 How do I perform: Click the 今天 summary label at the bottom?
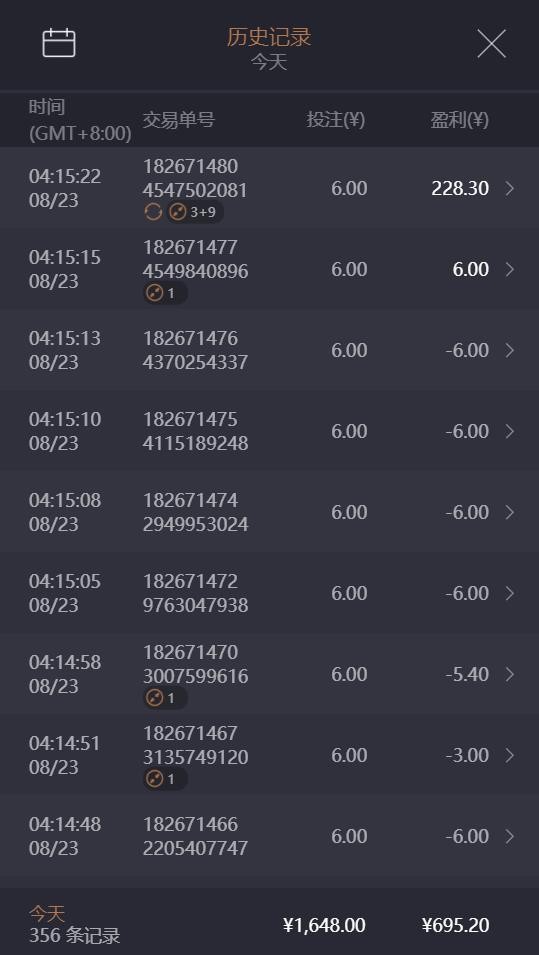pos(47,913)
